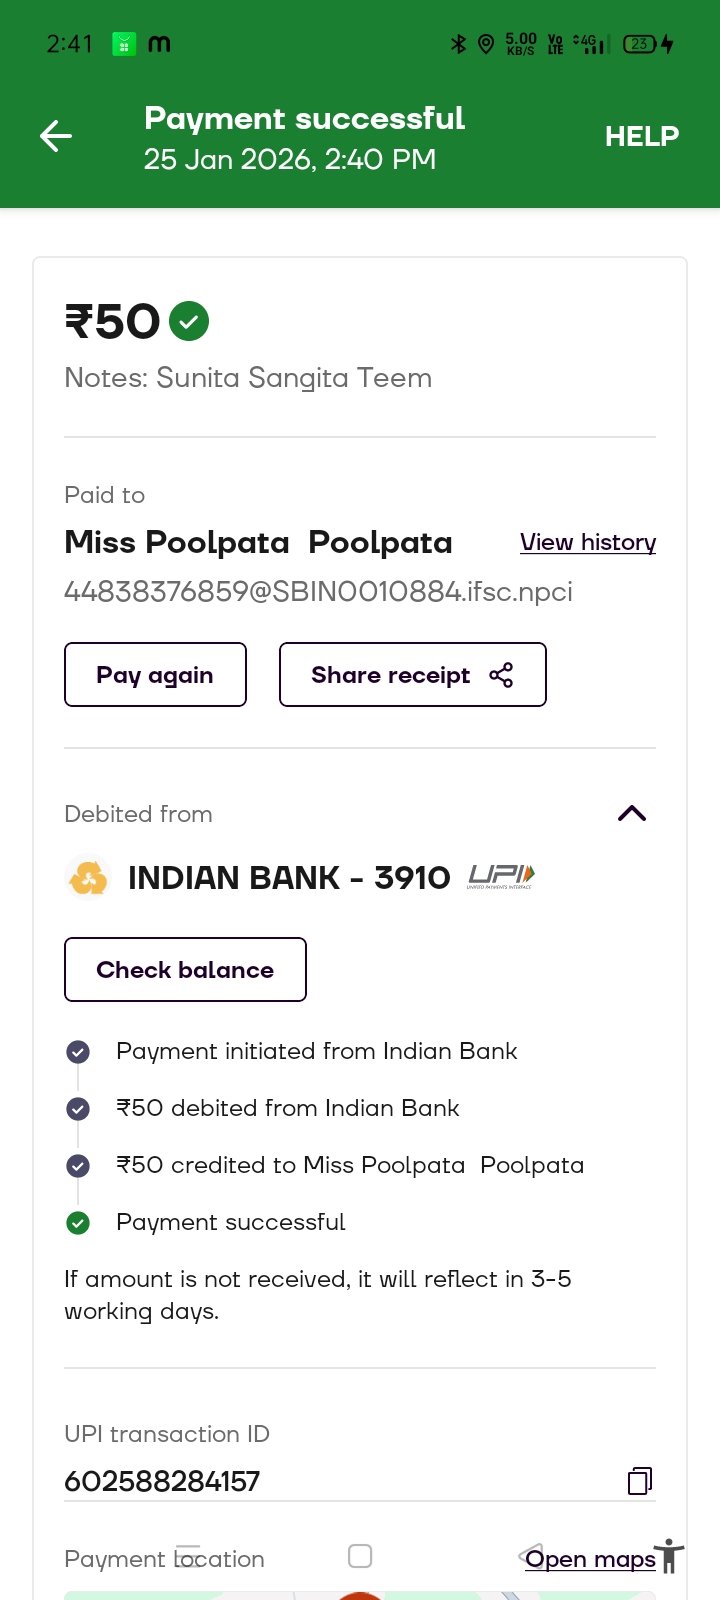Open the HELP option
Viewport: 720px width, 1600px height.
pyautogui.click(x=642, y=136)
